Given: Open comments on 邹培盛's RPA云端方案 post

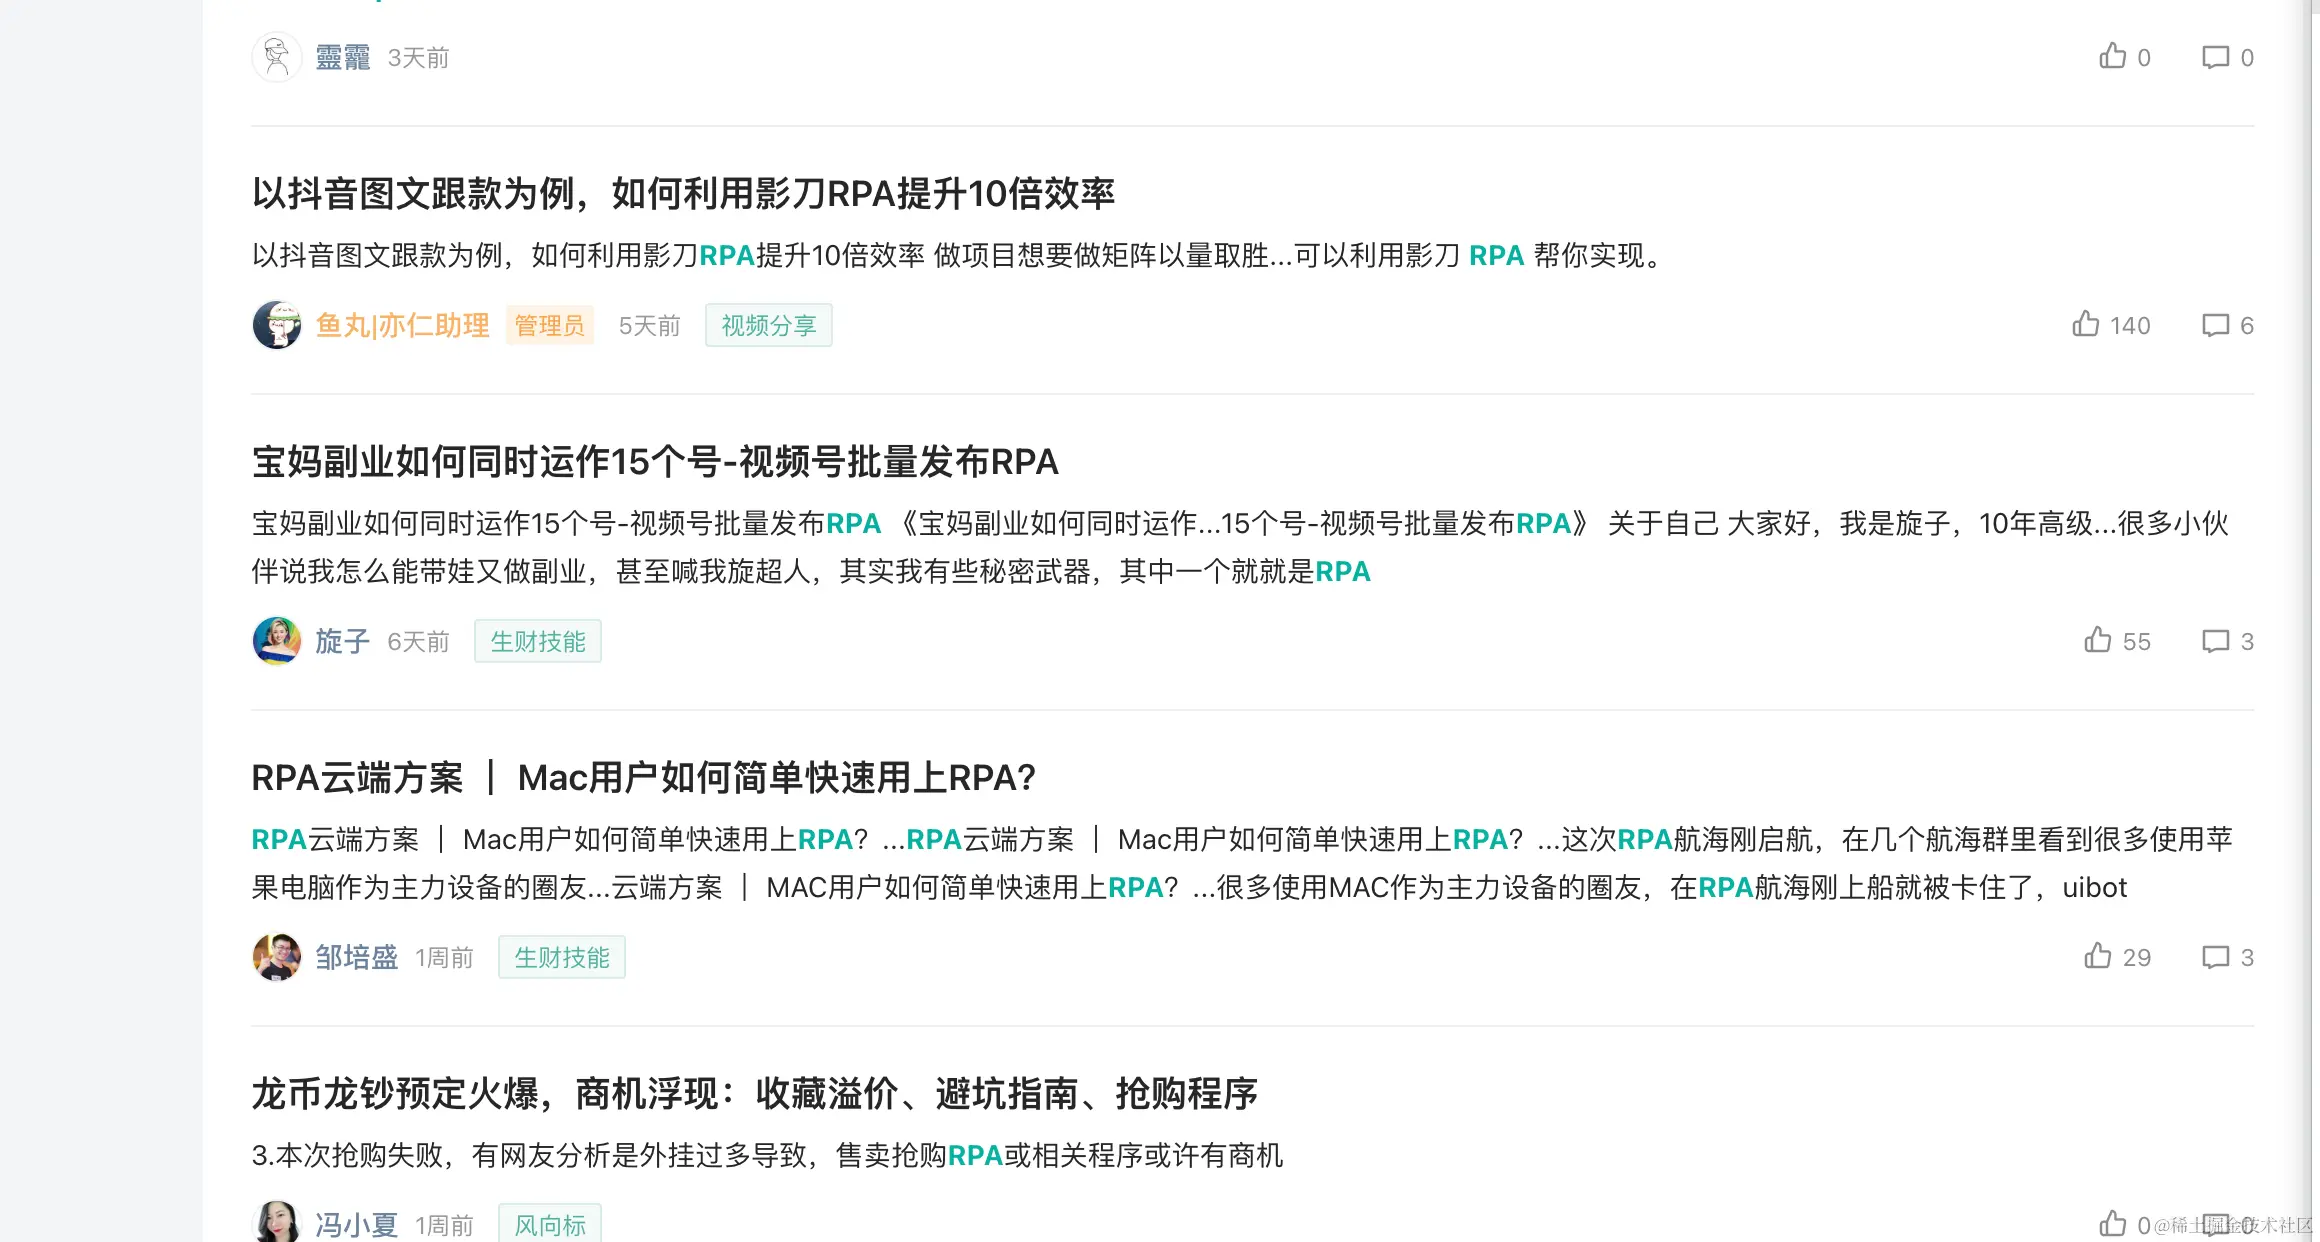Looking at the screenshot, I should [2215, 957].
